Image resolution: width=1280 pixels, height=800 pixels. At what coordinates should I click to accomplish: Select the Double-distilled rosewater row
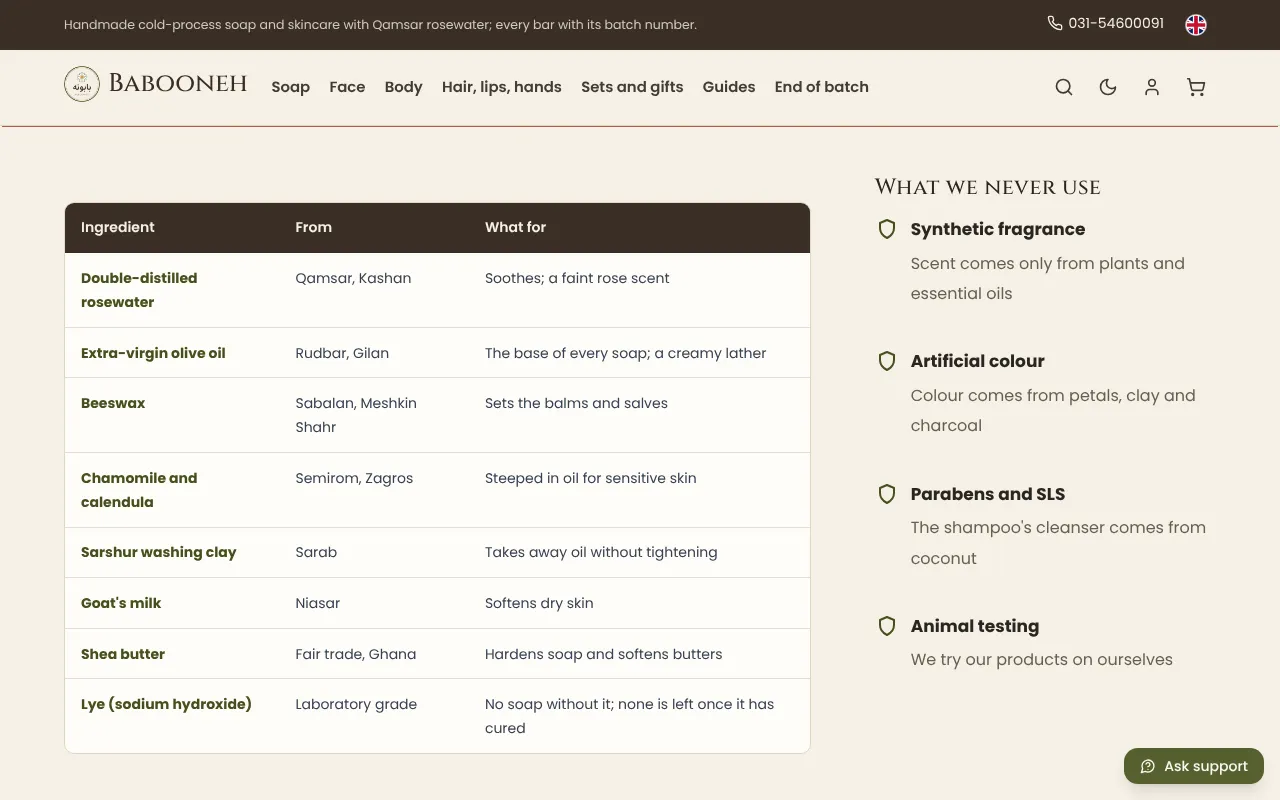click(x=437, y=290)
